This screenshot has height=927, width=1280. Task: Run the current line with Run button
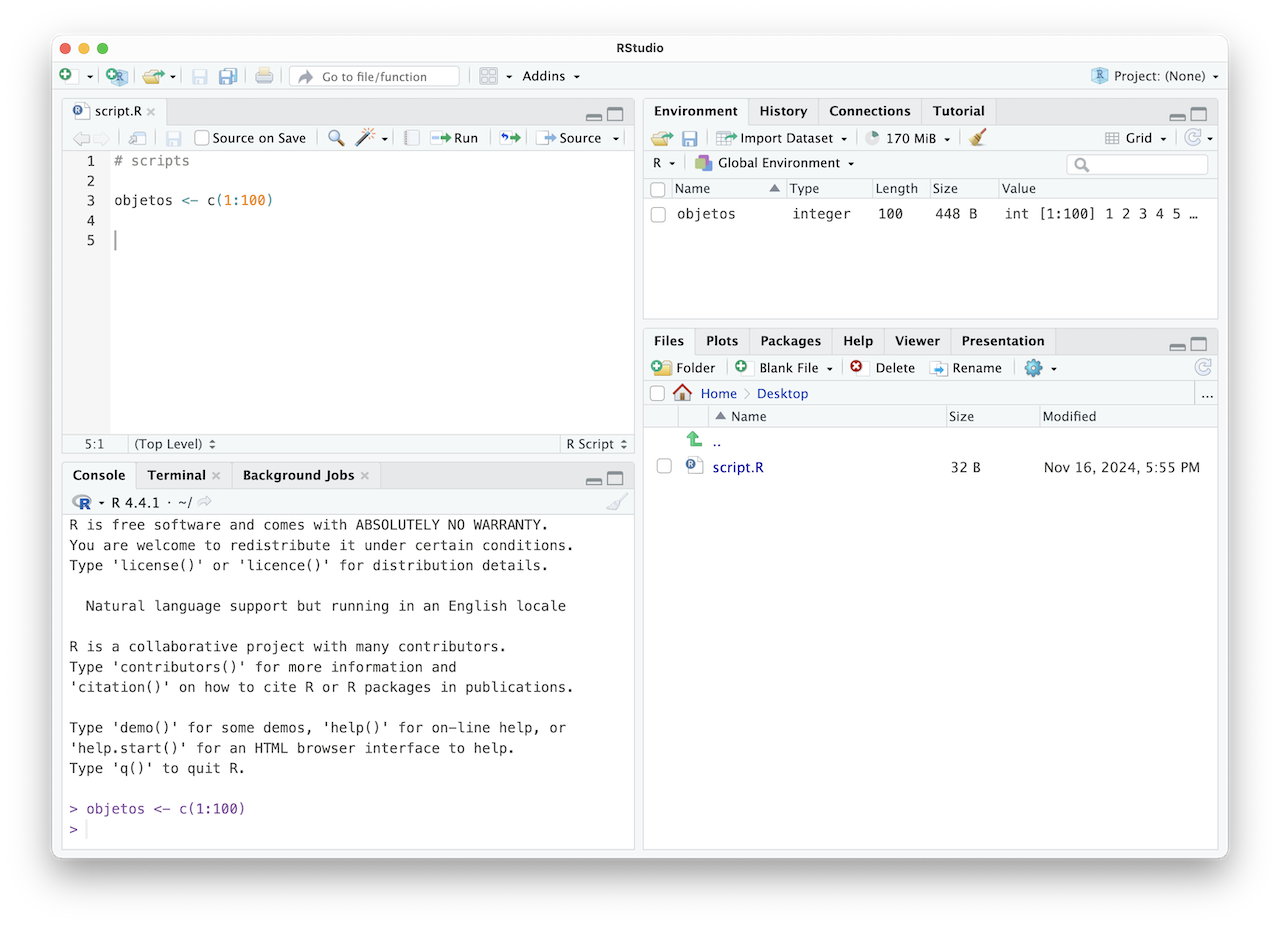click(454, 138)
